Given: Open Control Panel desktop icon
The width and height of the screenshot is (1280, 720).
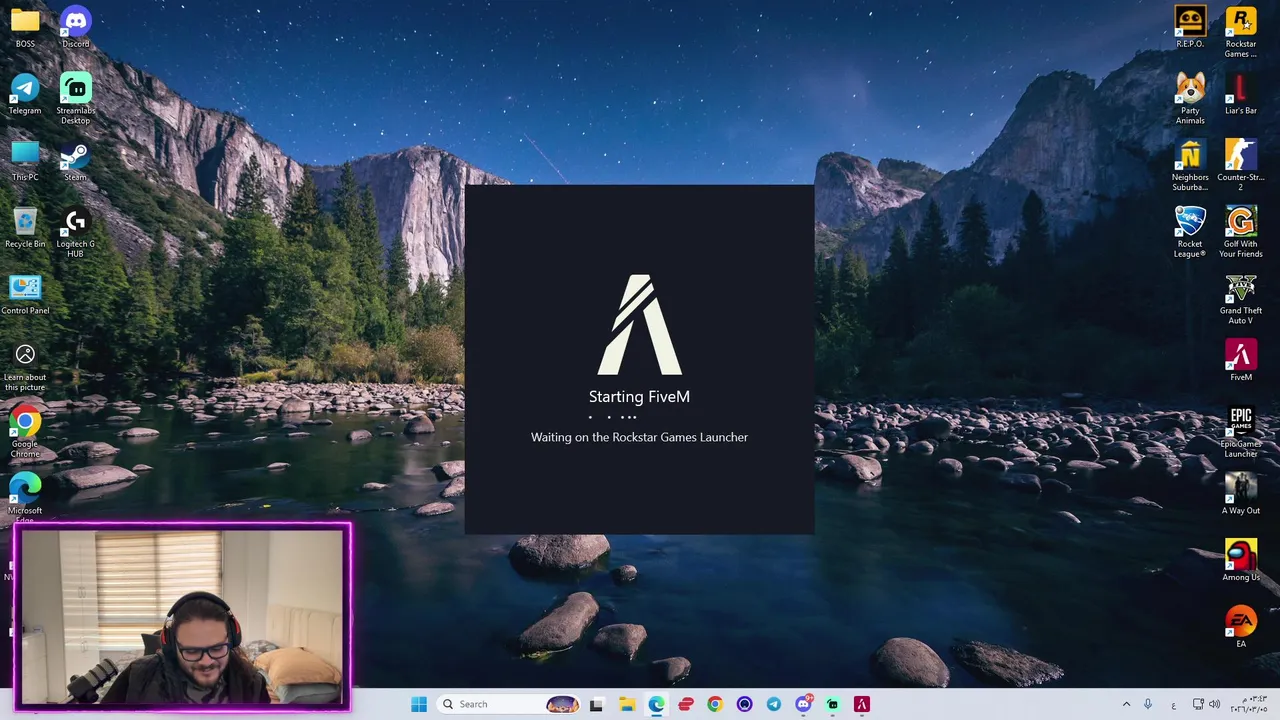Looking at the screenshot, I should 25,294.
